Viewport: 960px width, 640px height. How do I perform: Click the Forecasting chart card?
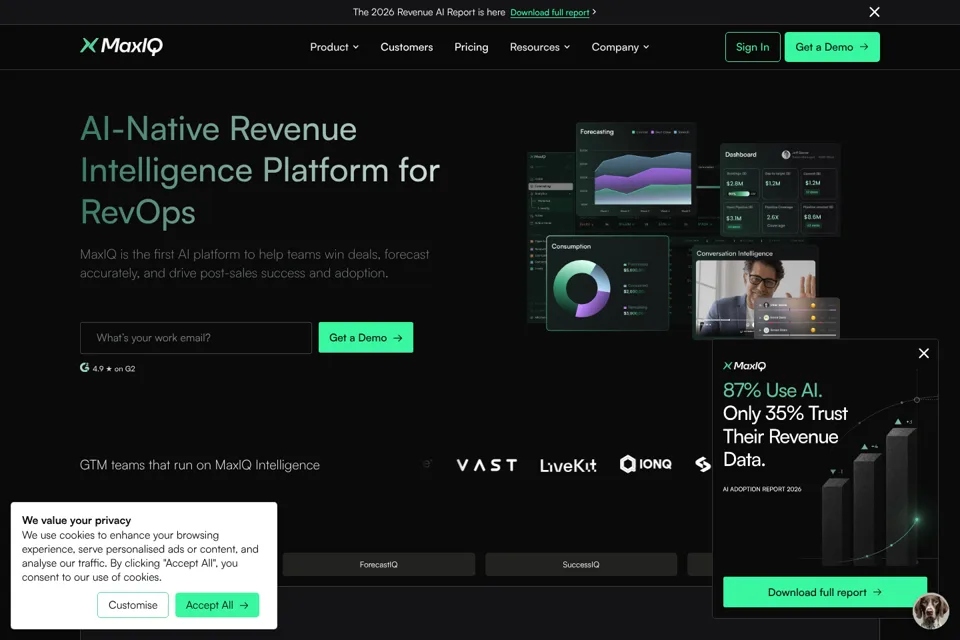pos(636,170)
